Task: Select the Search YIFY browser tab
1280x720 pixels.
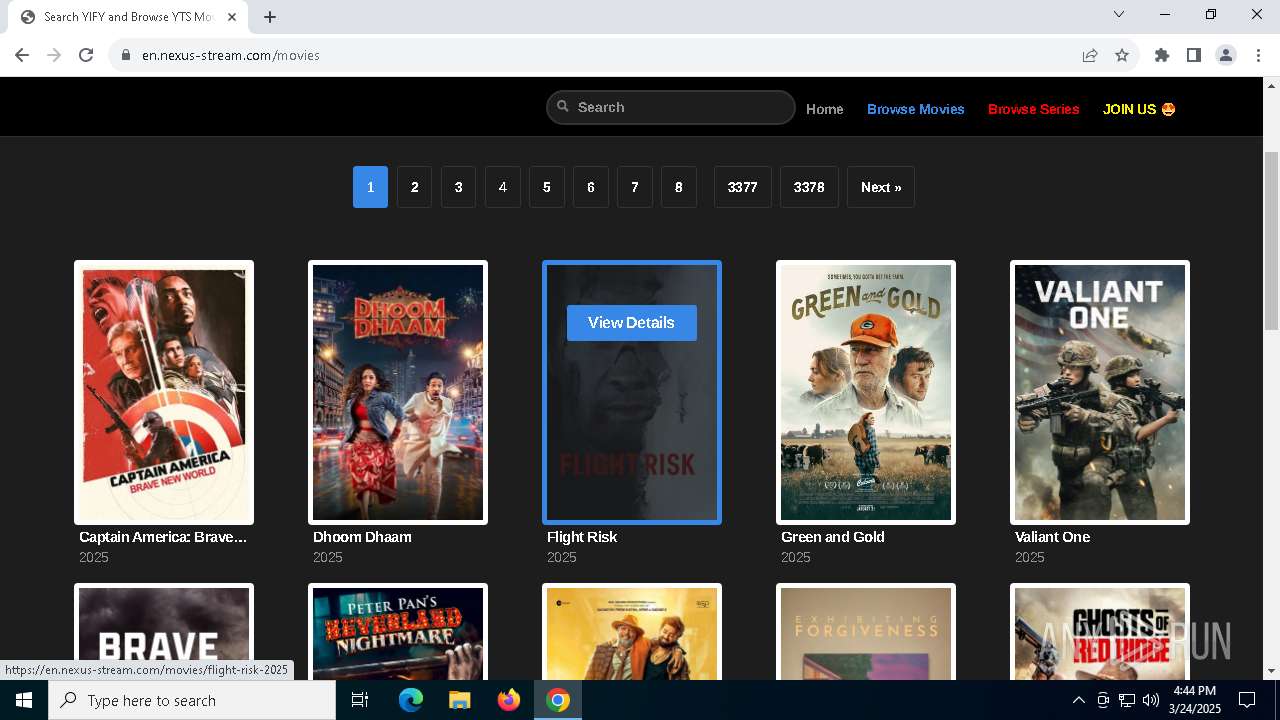Action: click(130, 17)
